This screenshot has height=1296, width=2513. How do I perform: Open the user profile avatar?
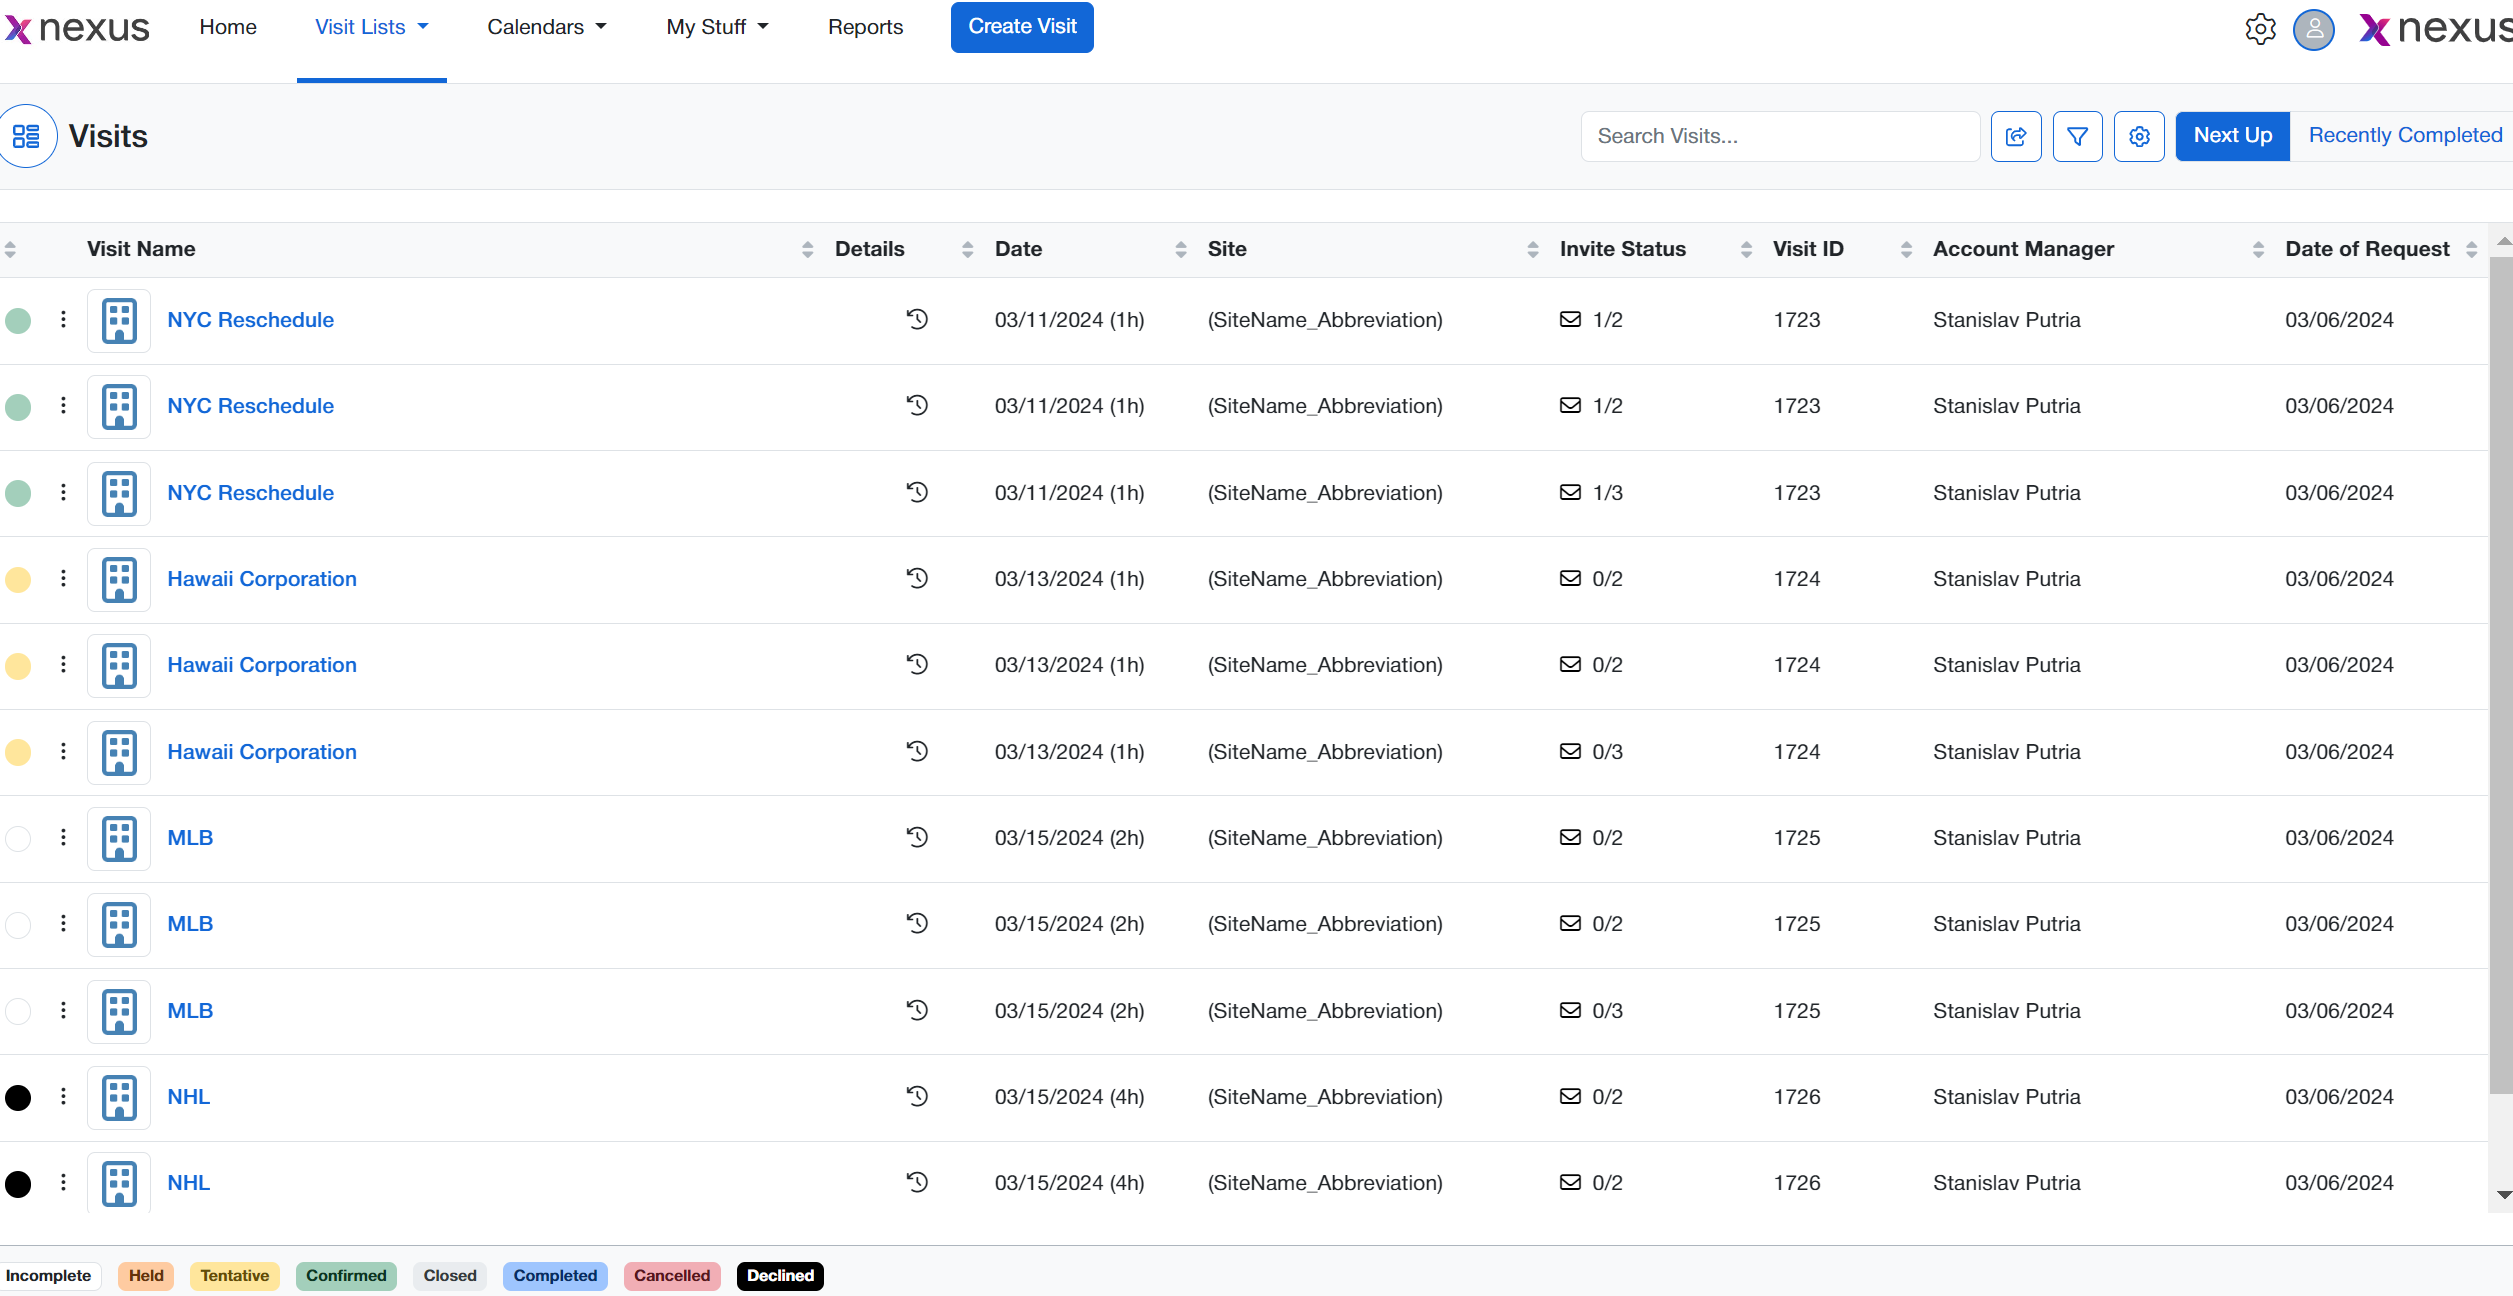click(x=2313, y=29)
